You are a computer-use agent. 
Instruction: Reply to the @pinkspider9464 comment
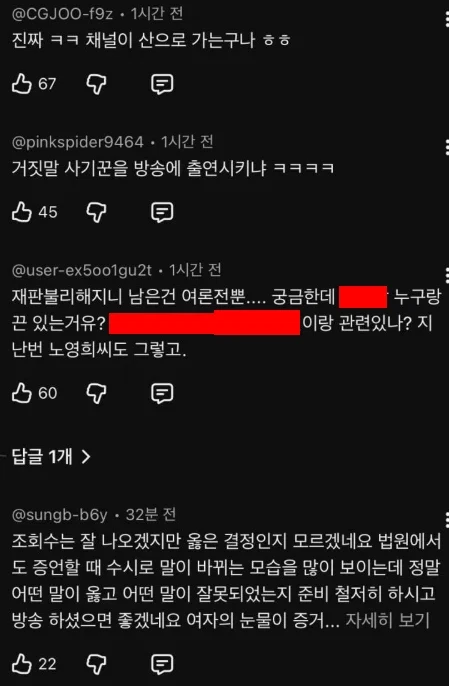coord(162,212)
